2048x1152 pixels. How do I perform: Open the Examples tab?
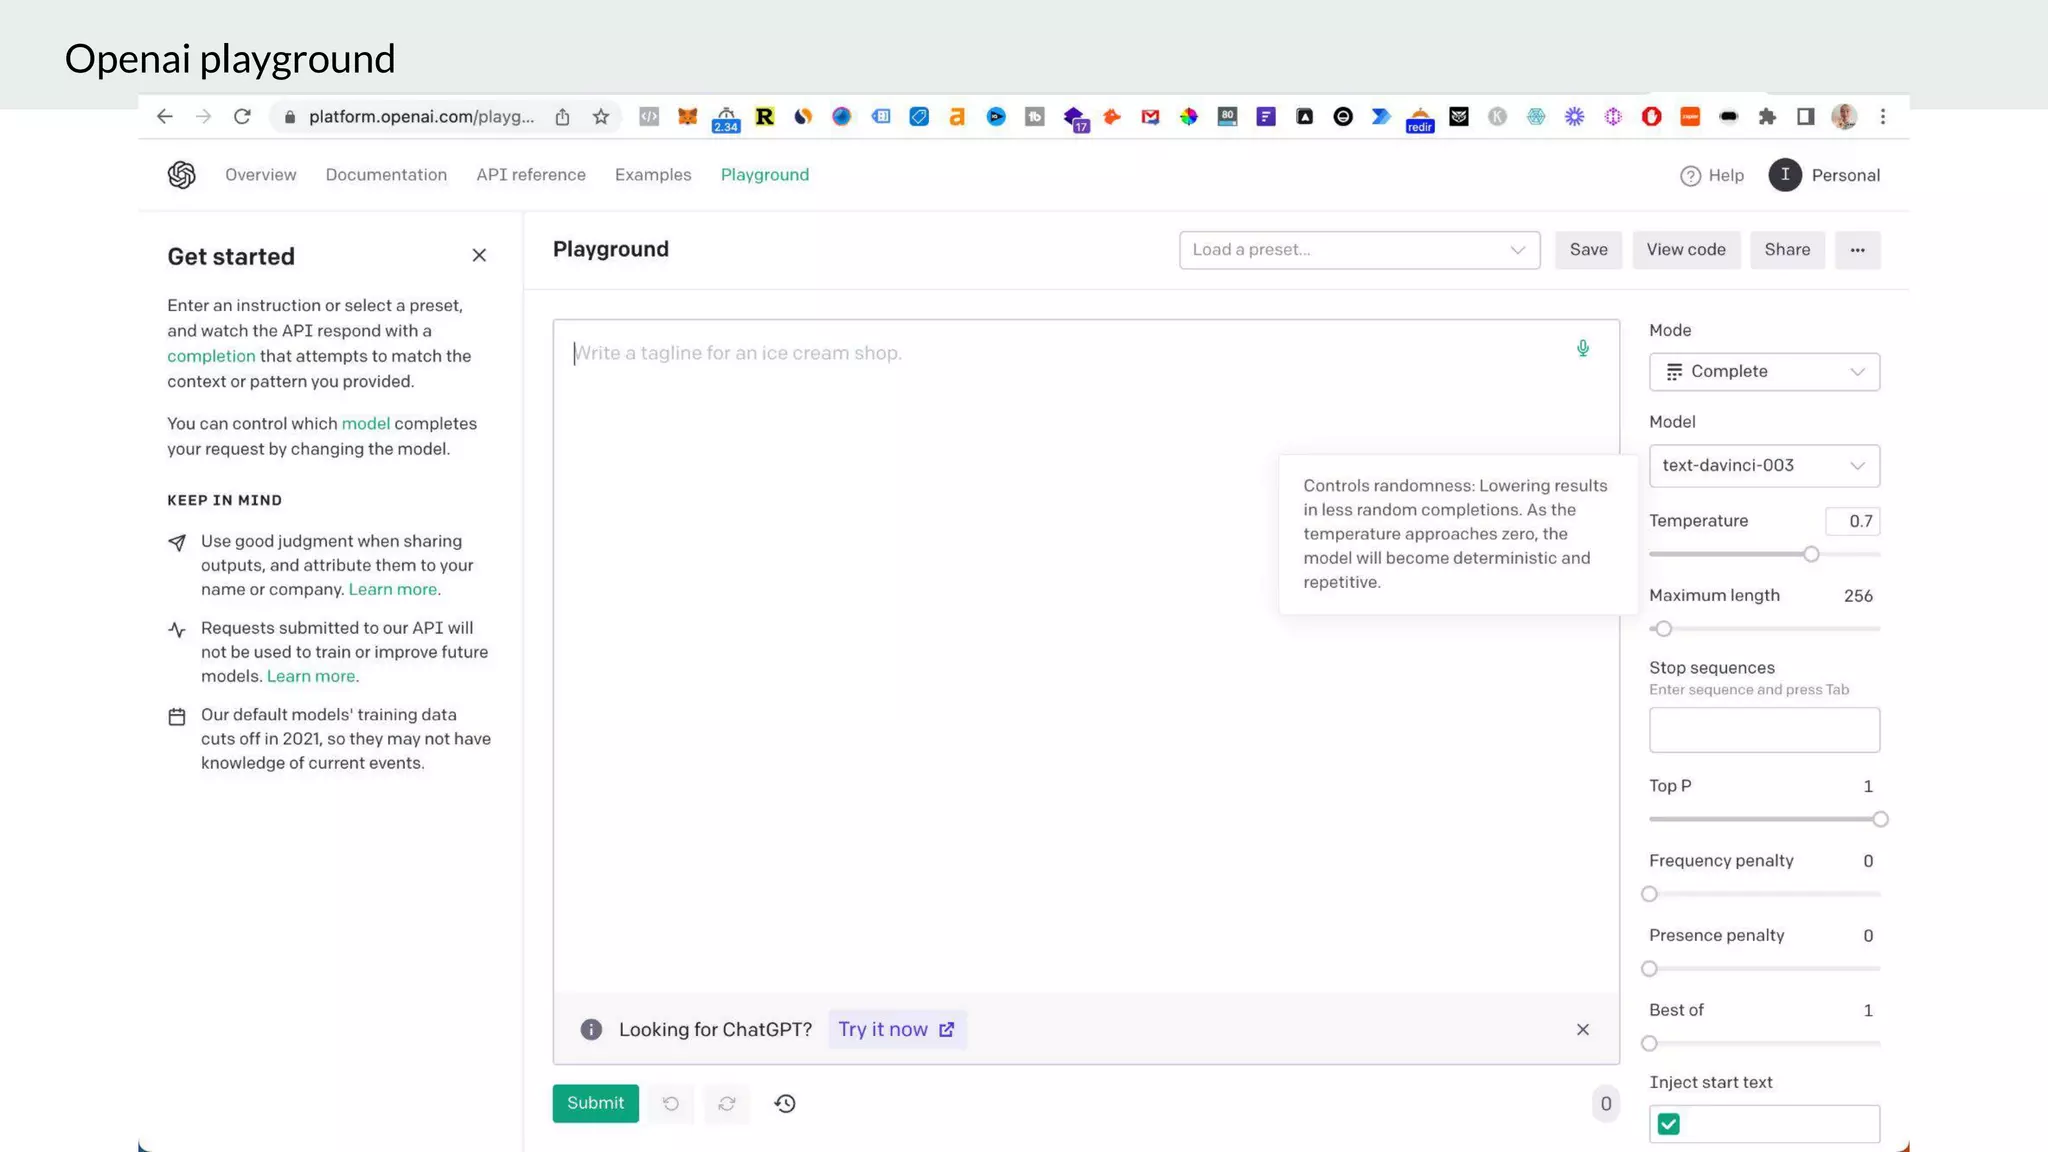pos(653,175)
